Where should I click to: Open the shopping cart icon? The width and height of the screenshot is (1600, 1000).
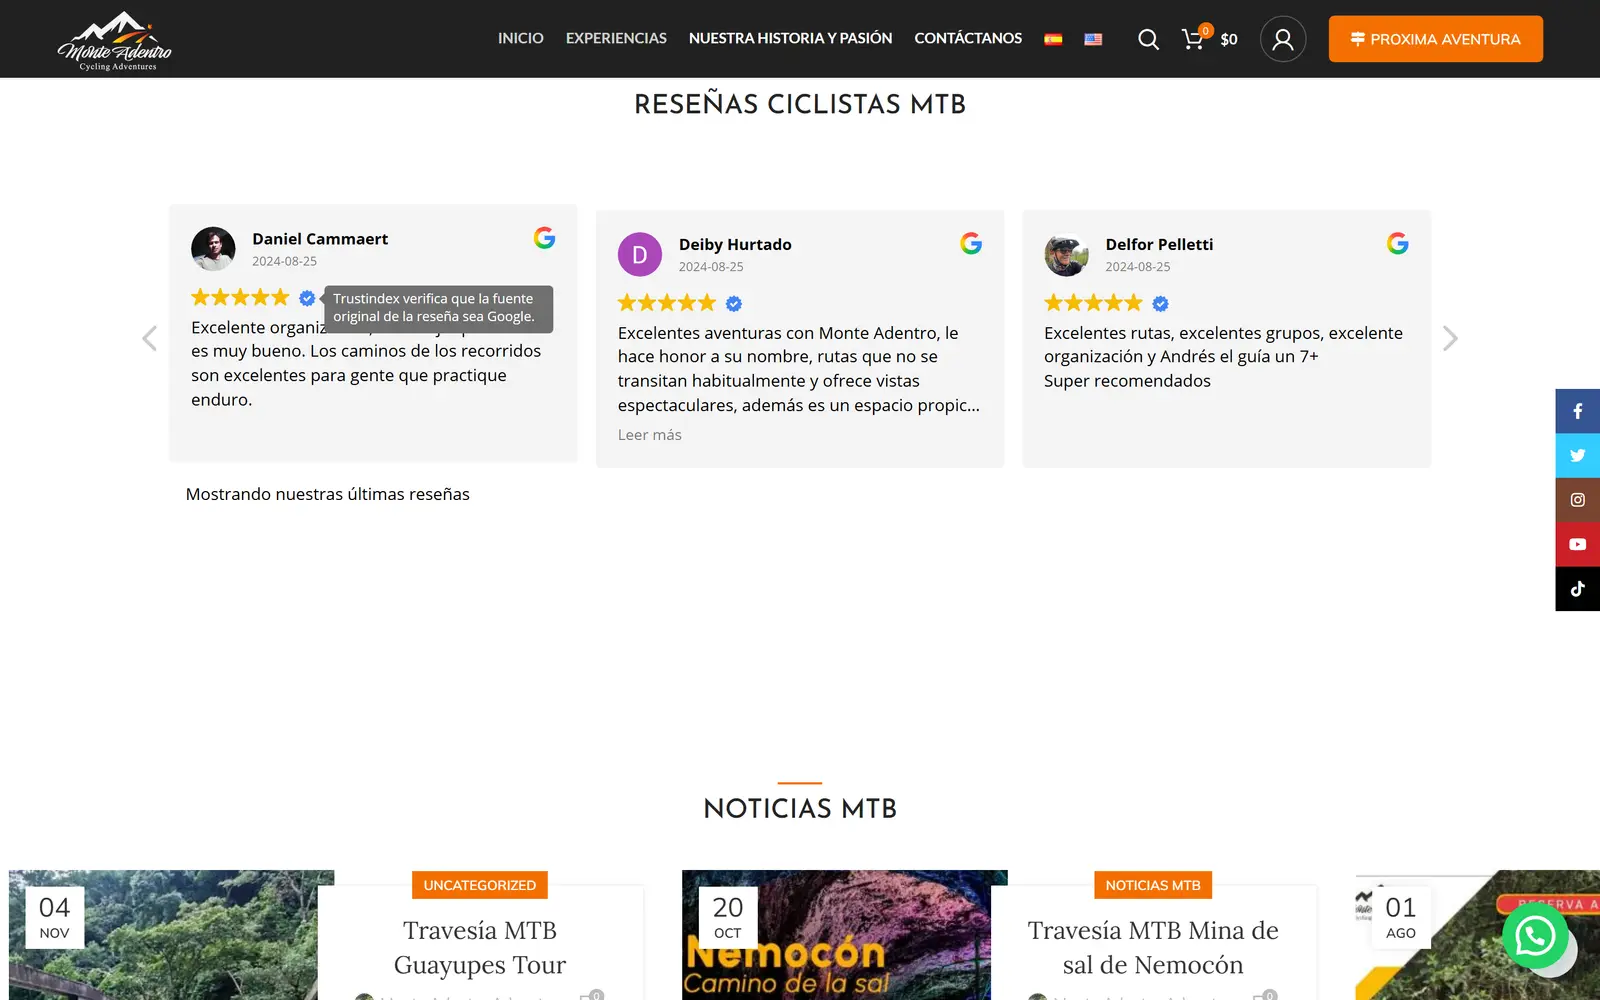[1194, 38]
